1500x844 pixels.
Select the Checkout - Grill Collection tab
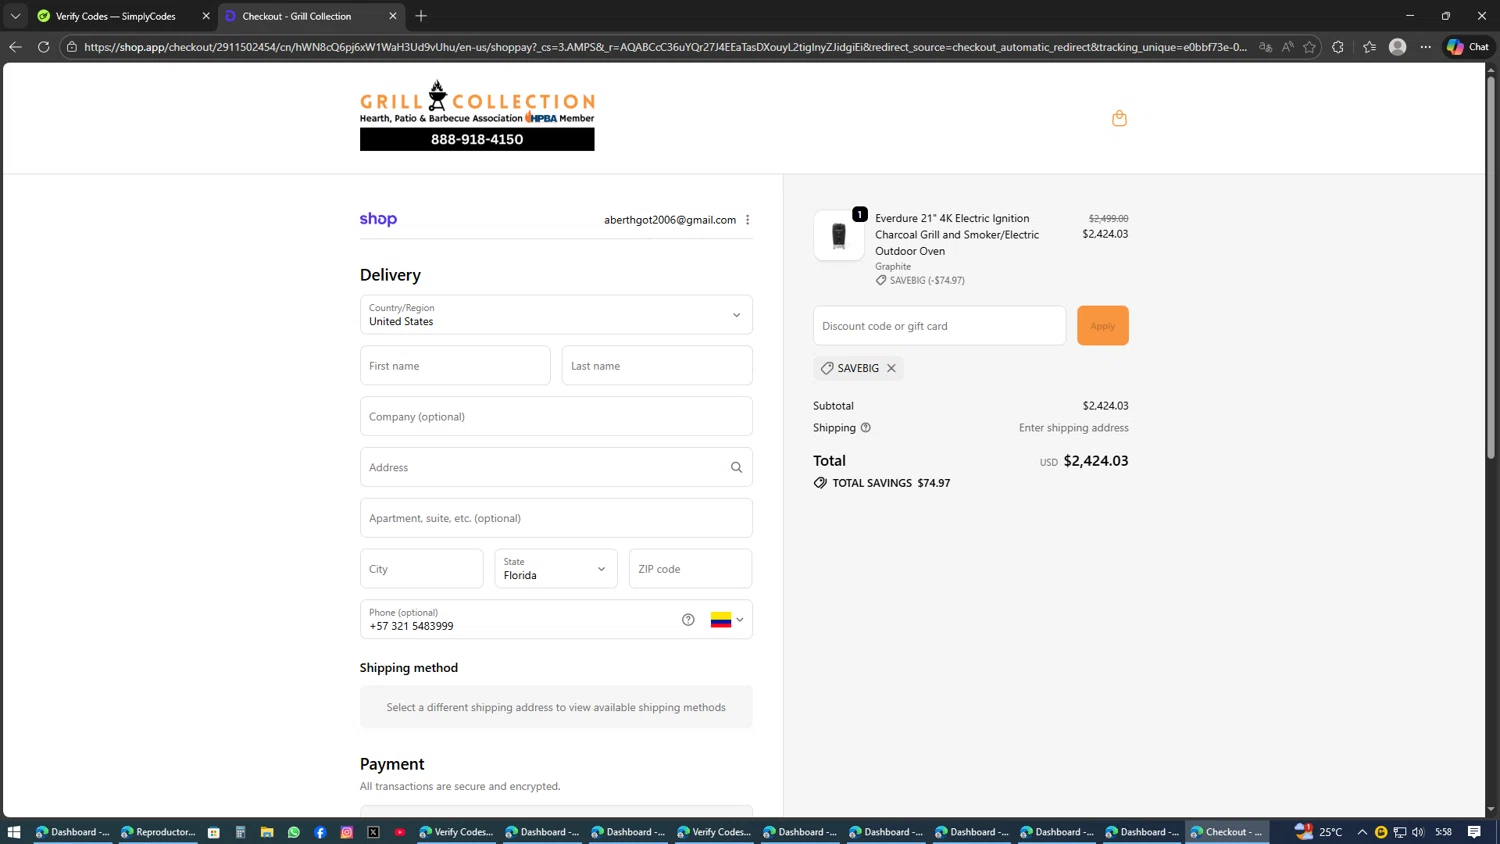click(309, 16)
